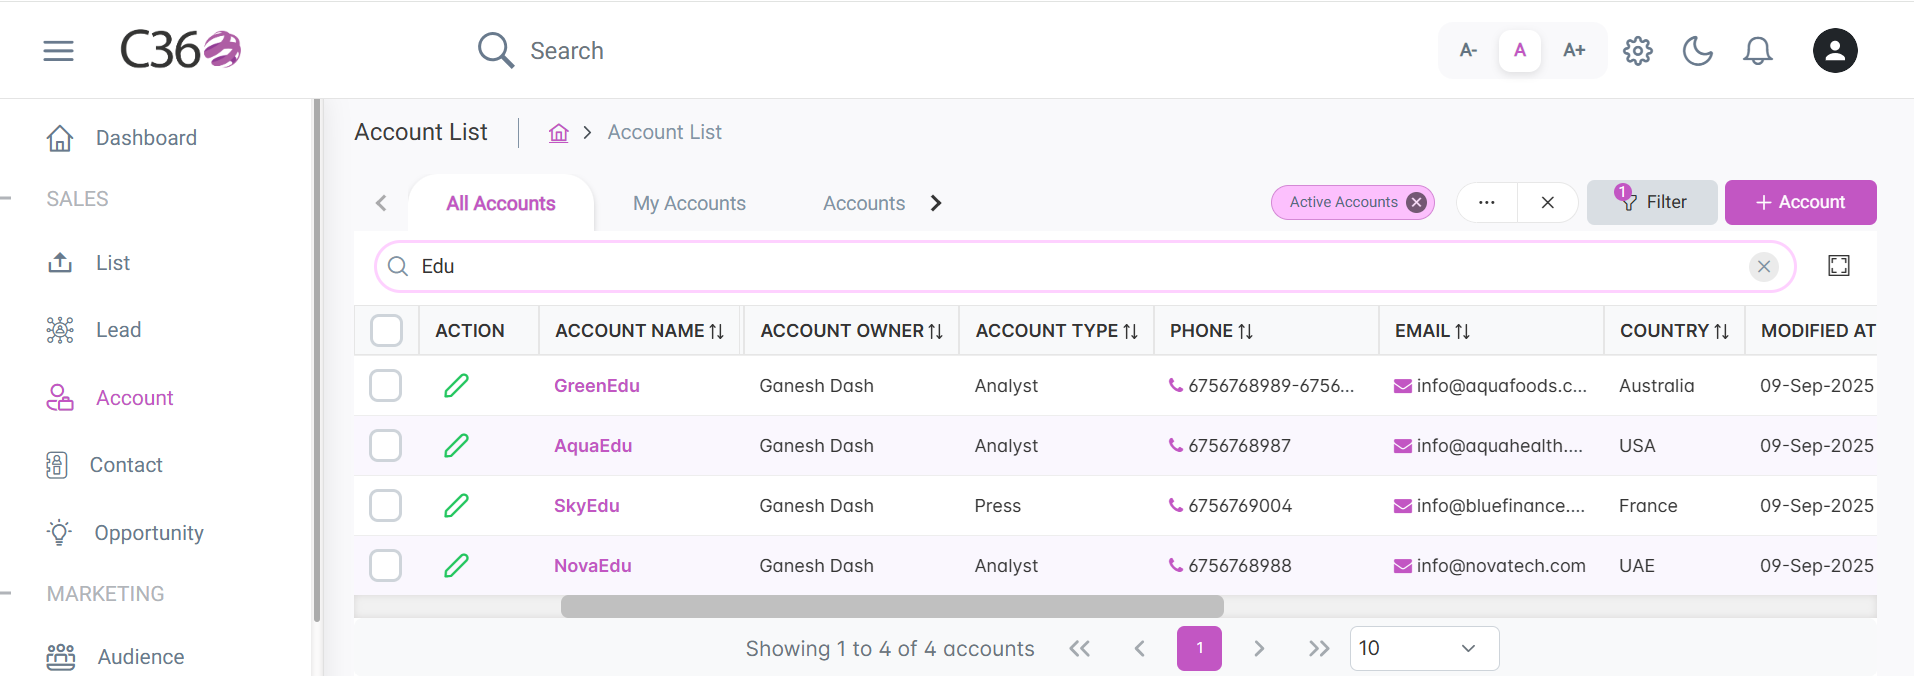Click the top Search field
This screenshot has width=1914, height=676.
pos(567,51)
